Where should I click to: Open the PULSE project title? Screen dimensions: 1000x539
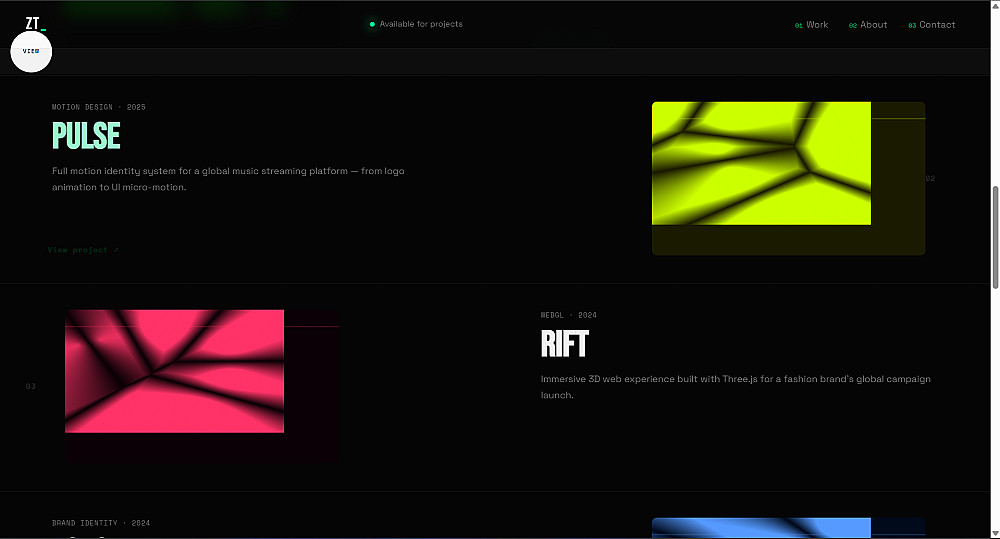(x=86, y=136)
